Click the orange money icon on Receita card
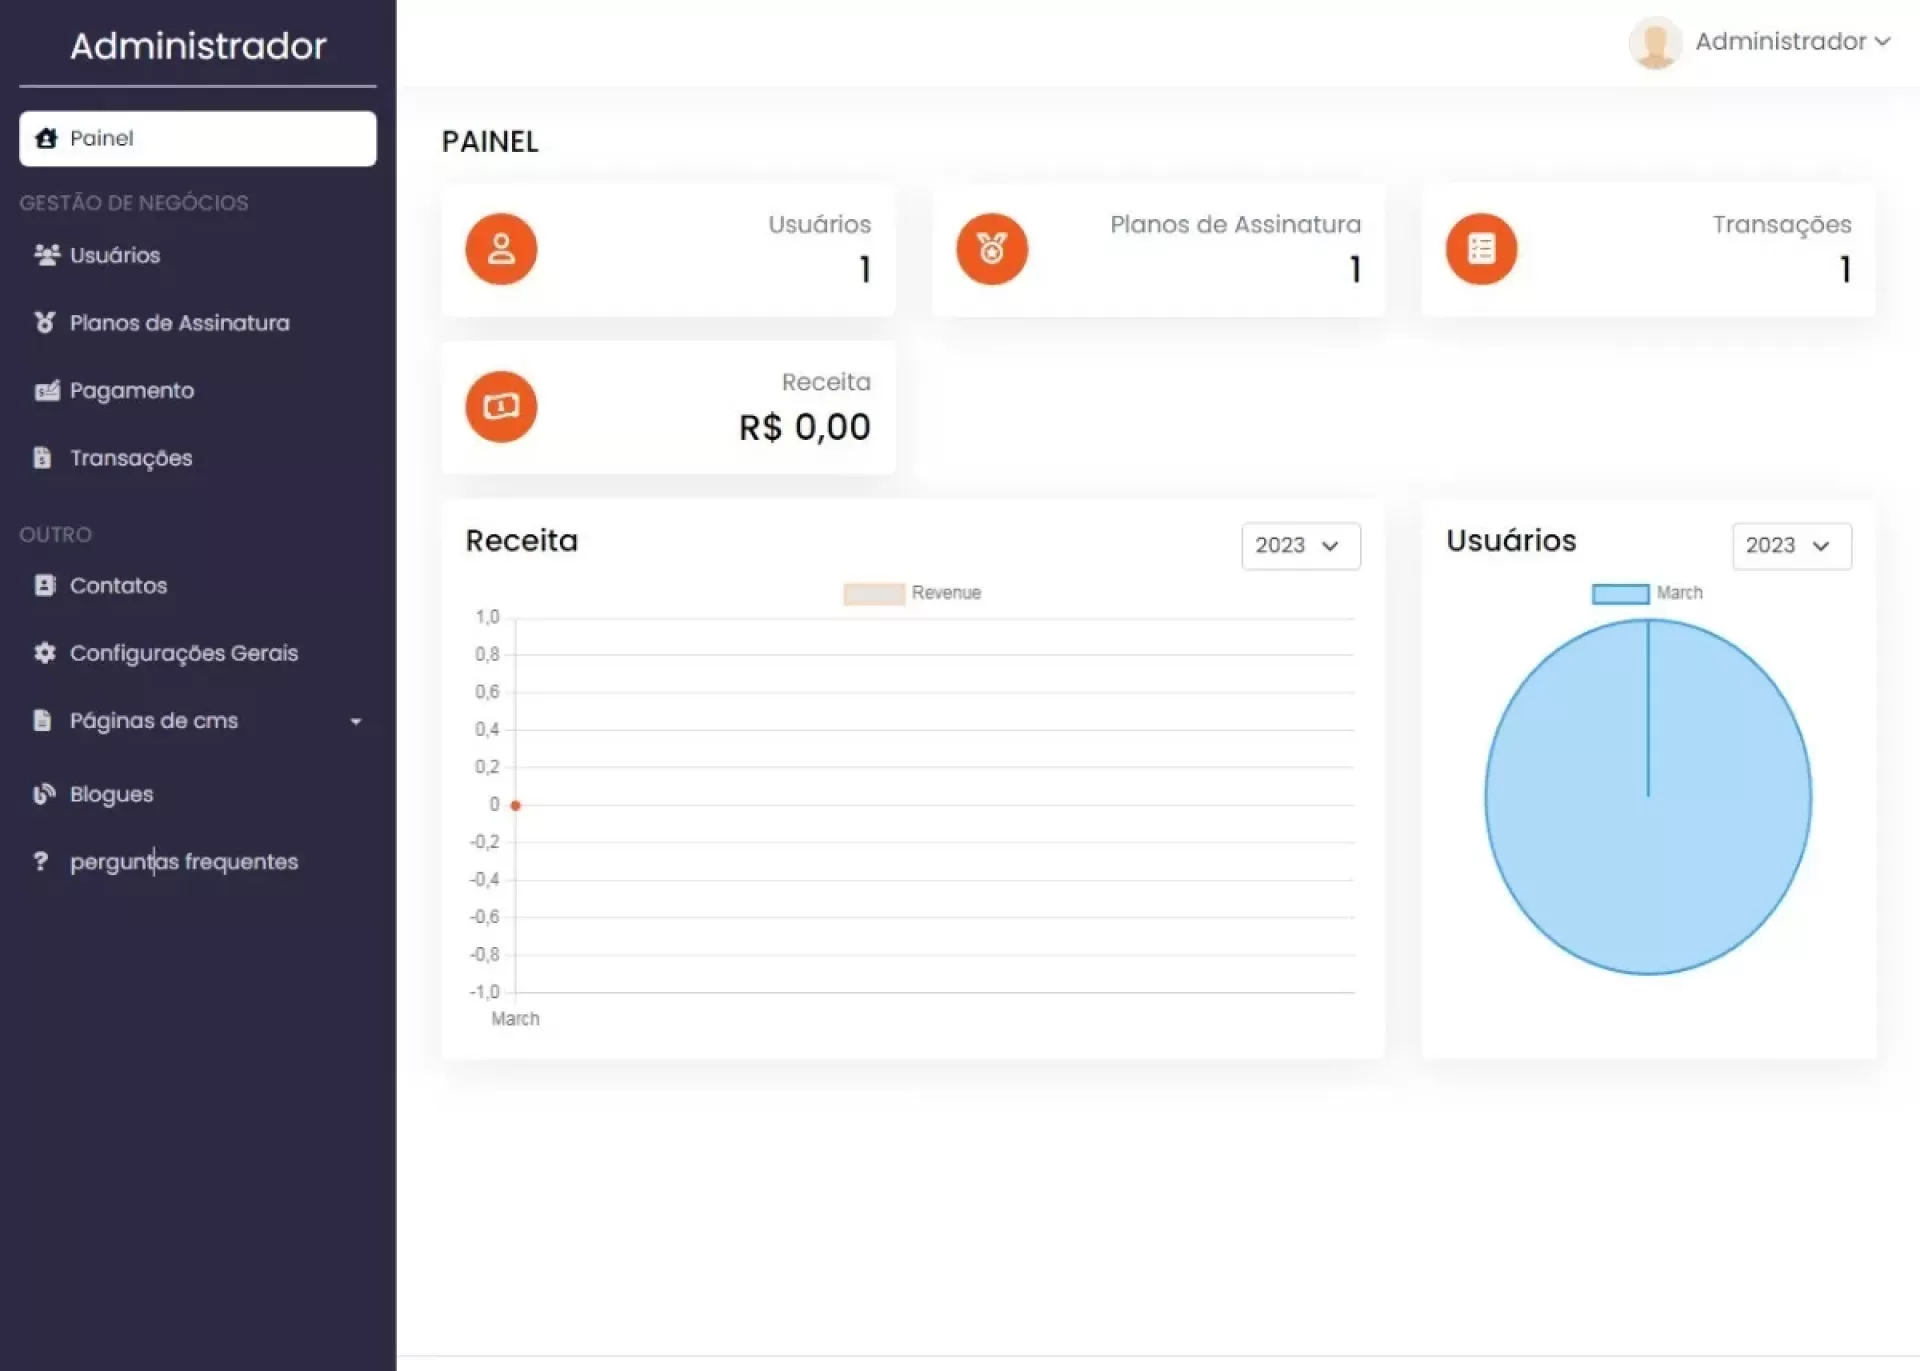The height and width of the screenshot is (1371, 1920). tap(501, 407)
